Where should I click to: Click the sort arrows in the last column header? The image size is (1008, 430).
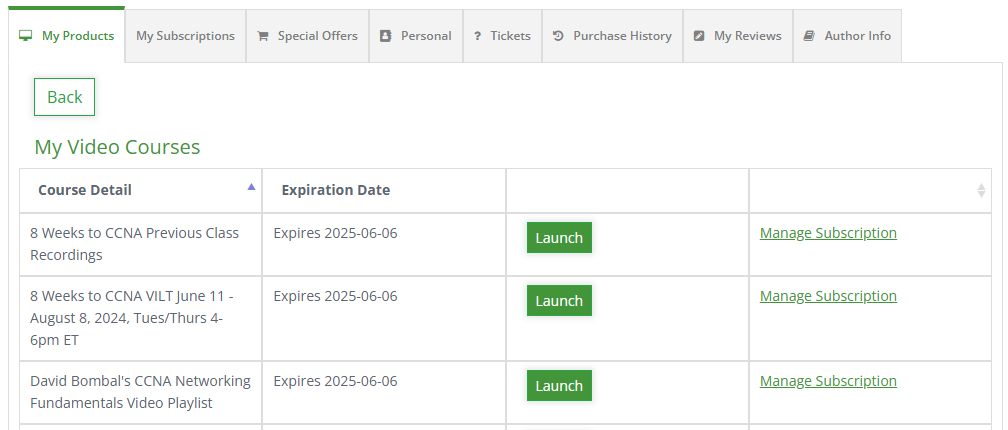981,190
